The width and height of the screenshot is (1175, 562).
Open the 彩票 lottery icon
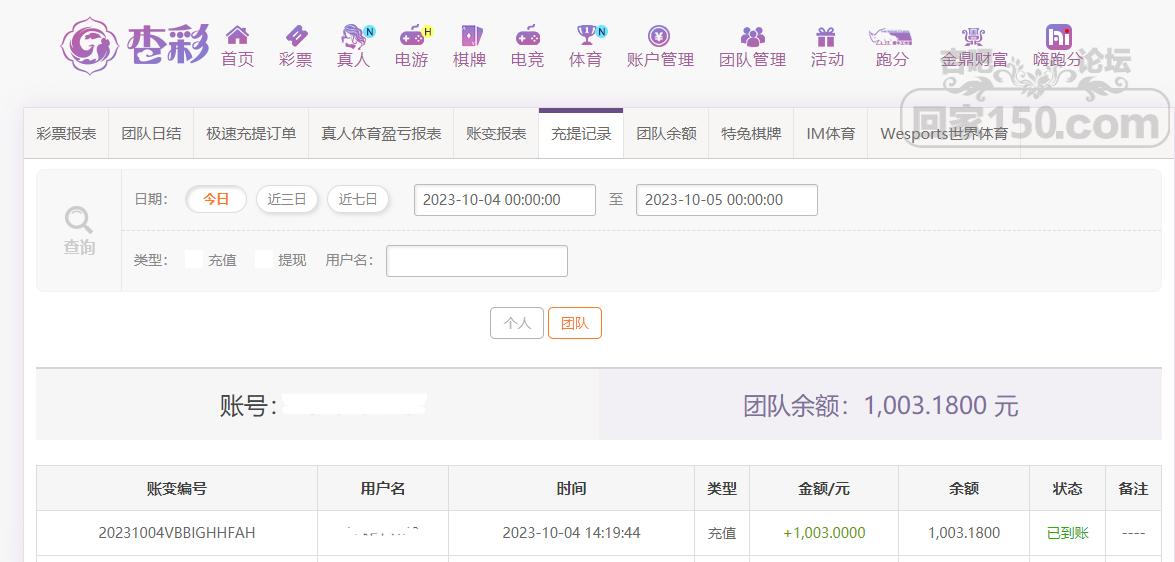tap(295, 37)
